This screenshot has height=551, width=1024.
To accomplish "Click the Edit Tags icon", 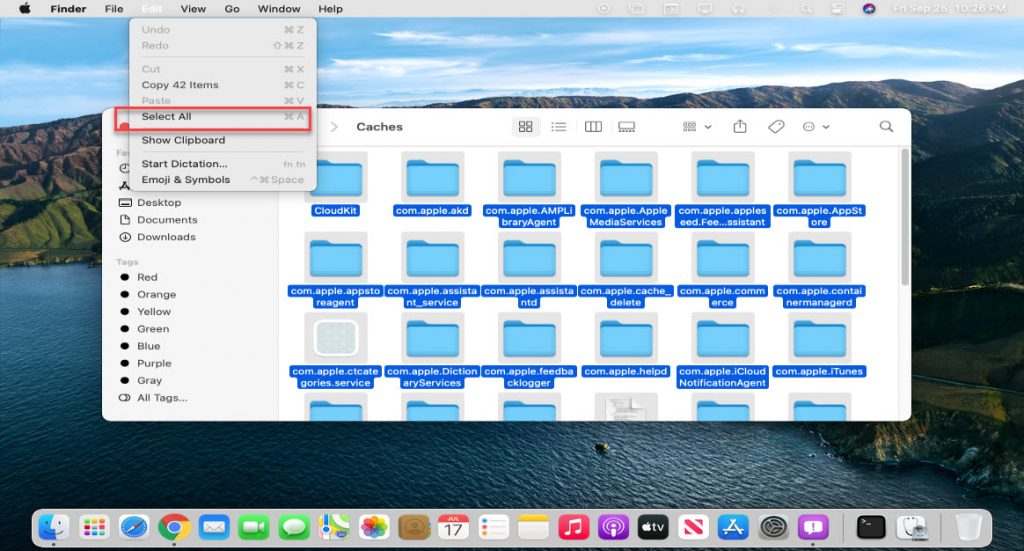I will tap(776, 127).
